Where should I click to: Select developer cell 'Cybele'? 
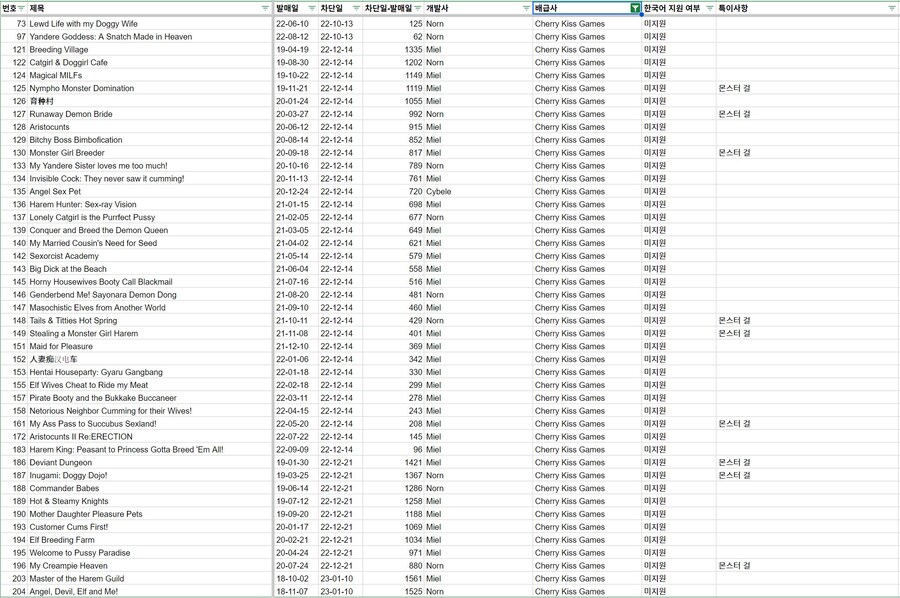coord(439,191)
